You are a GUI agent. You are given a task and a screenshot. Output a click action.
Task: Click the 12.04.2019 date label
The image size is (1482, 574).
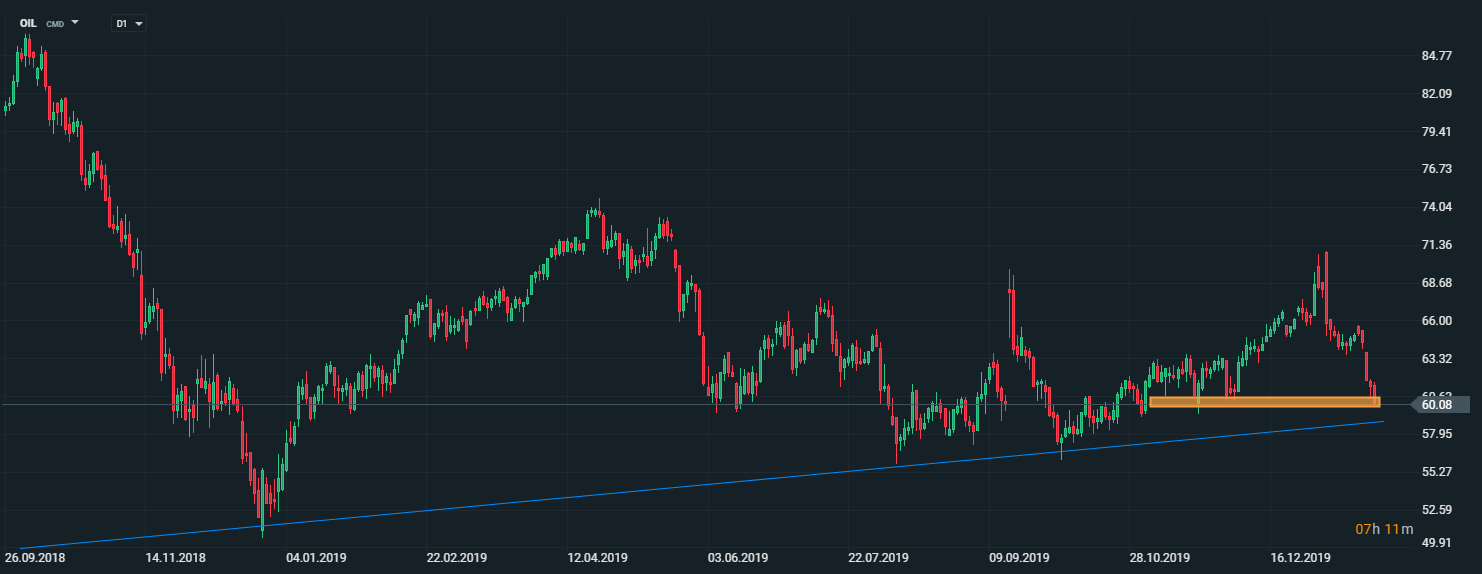point(598,558)
